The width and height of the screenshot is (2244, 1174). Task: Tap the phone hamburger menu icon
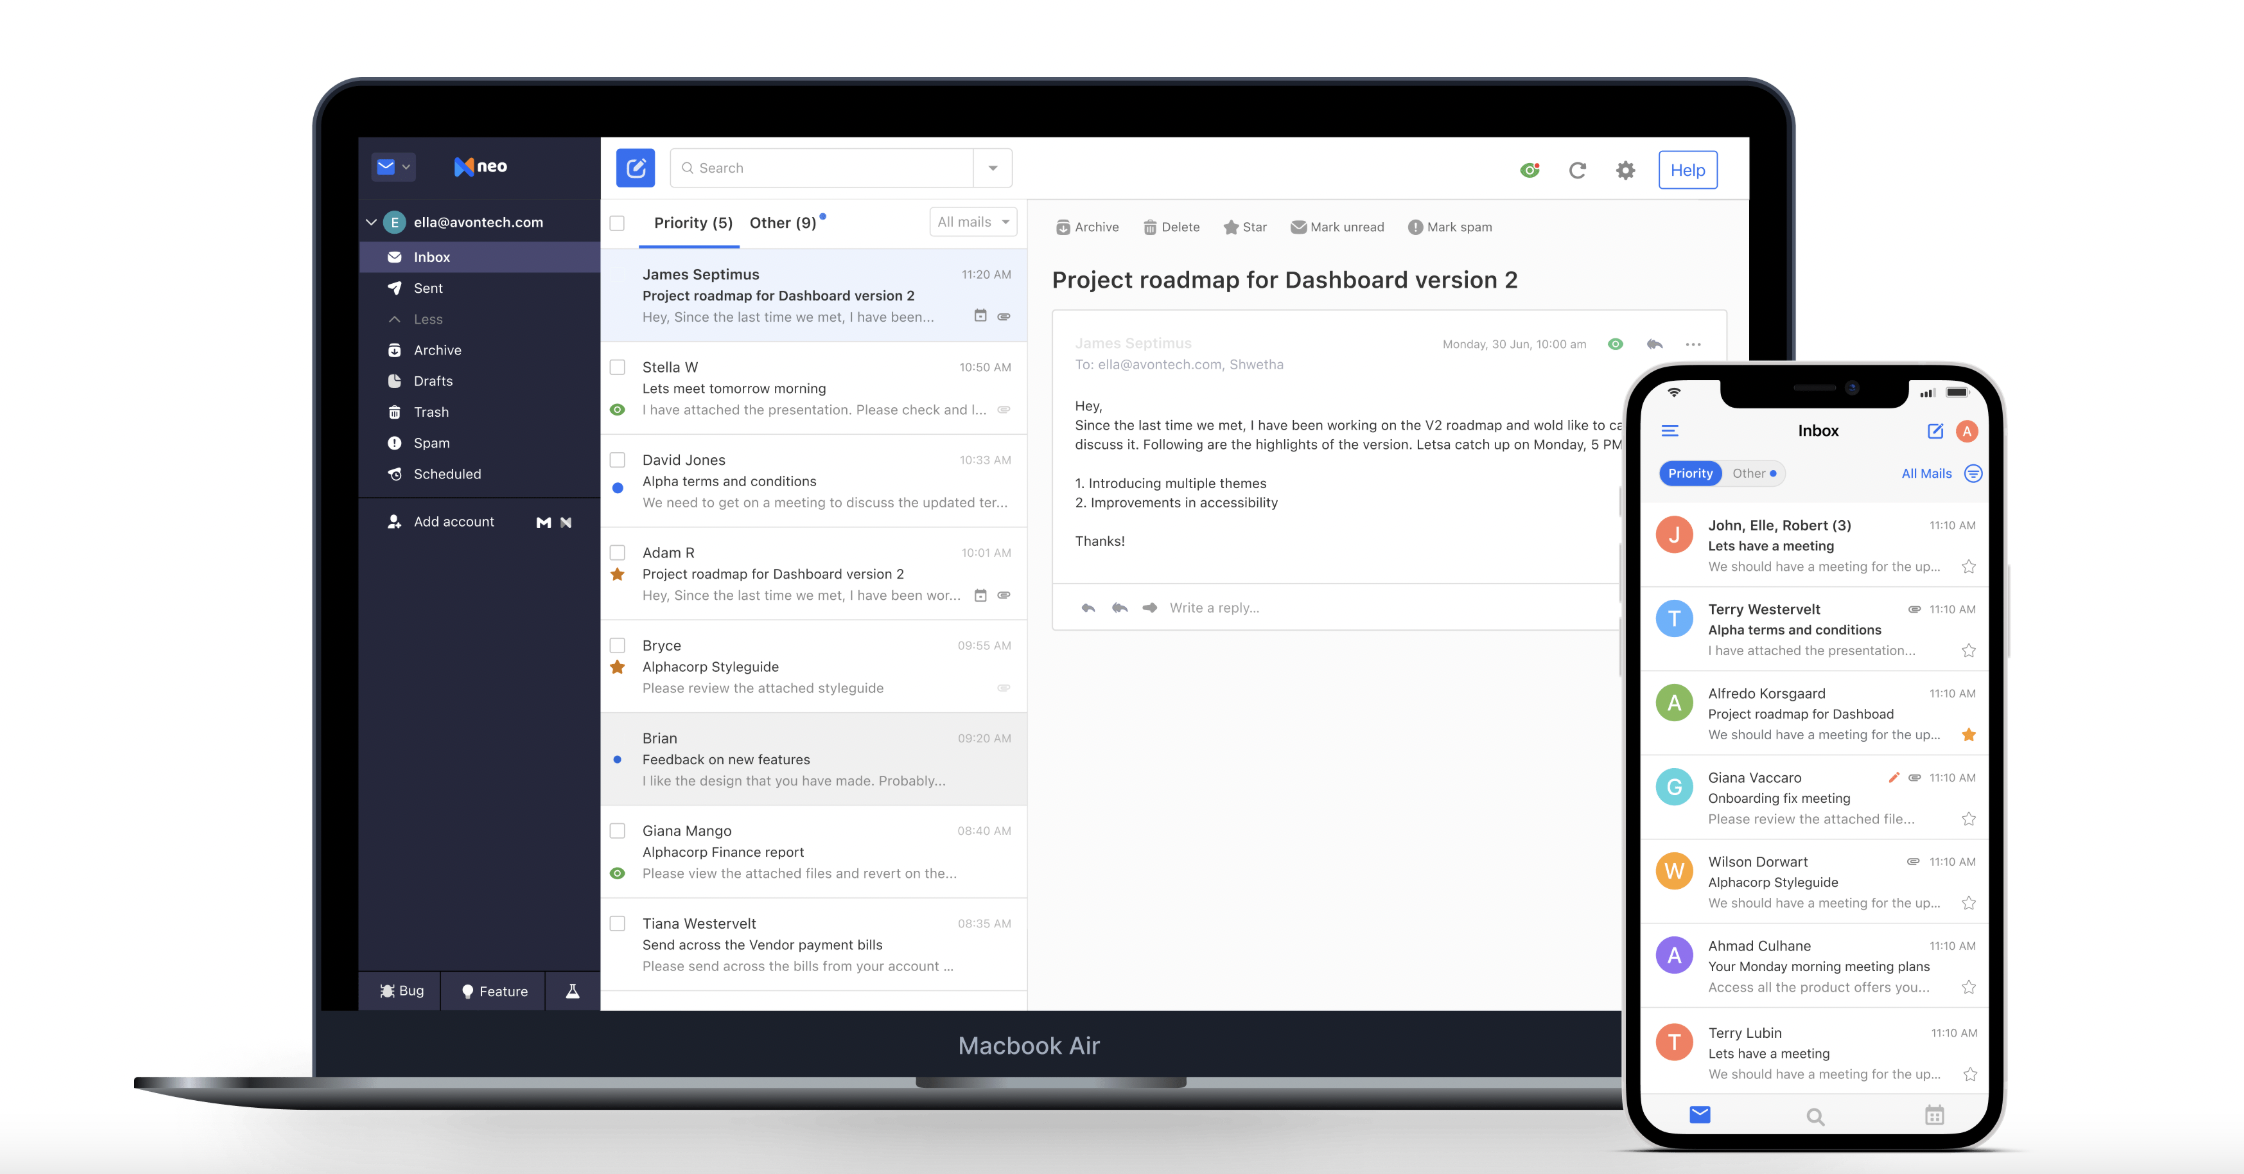[1670, 431]
